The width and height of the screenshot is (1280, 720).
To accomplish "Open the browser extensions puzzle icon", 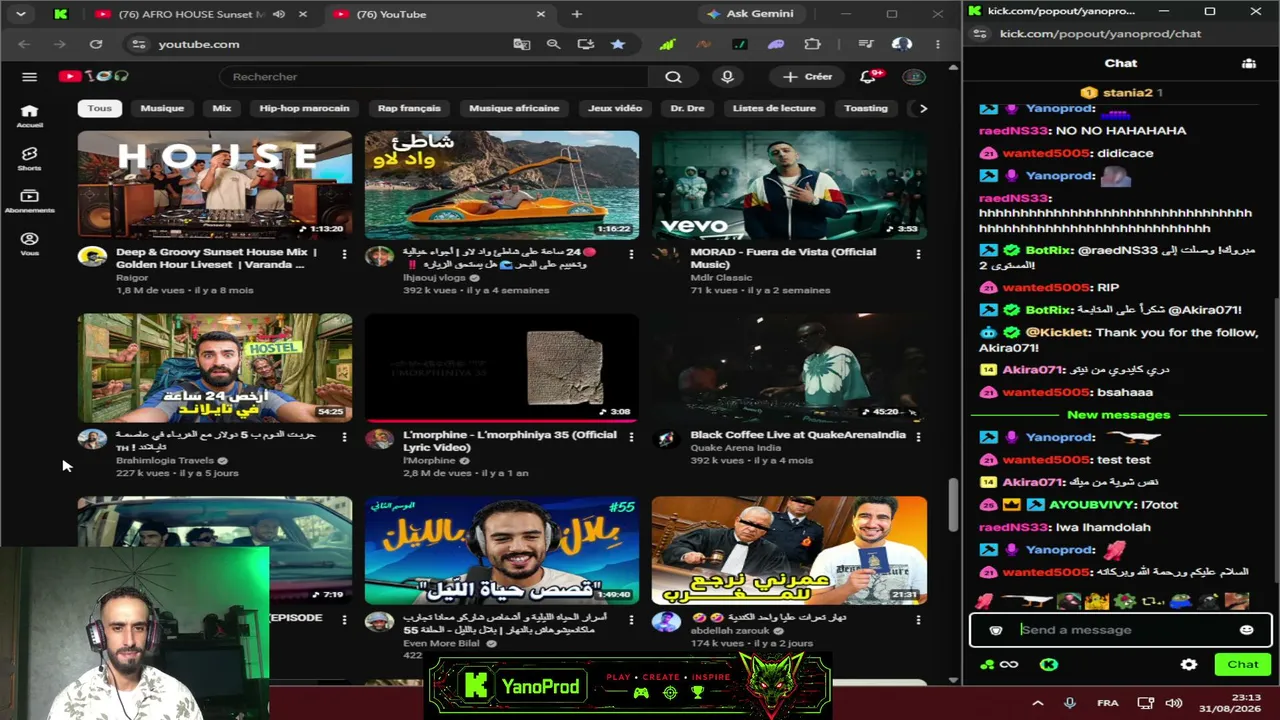I will [x=812, y=44].
